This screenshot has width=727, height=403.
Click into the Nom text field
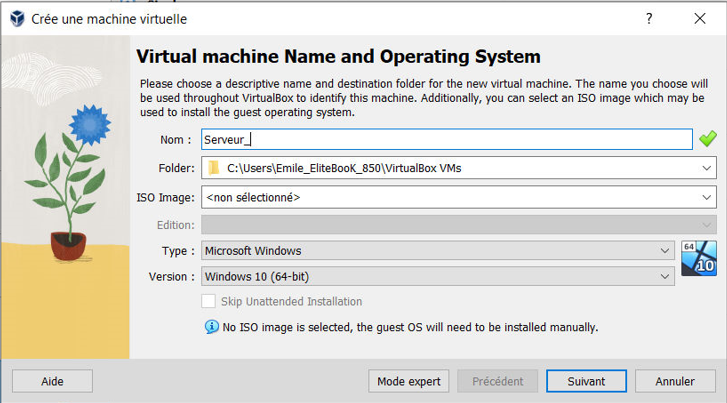[445, 140]
